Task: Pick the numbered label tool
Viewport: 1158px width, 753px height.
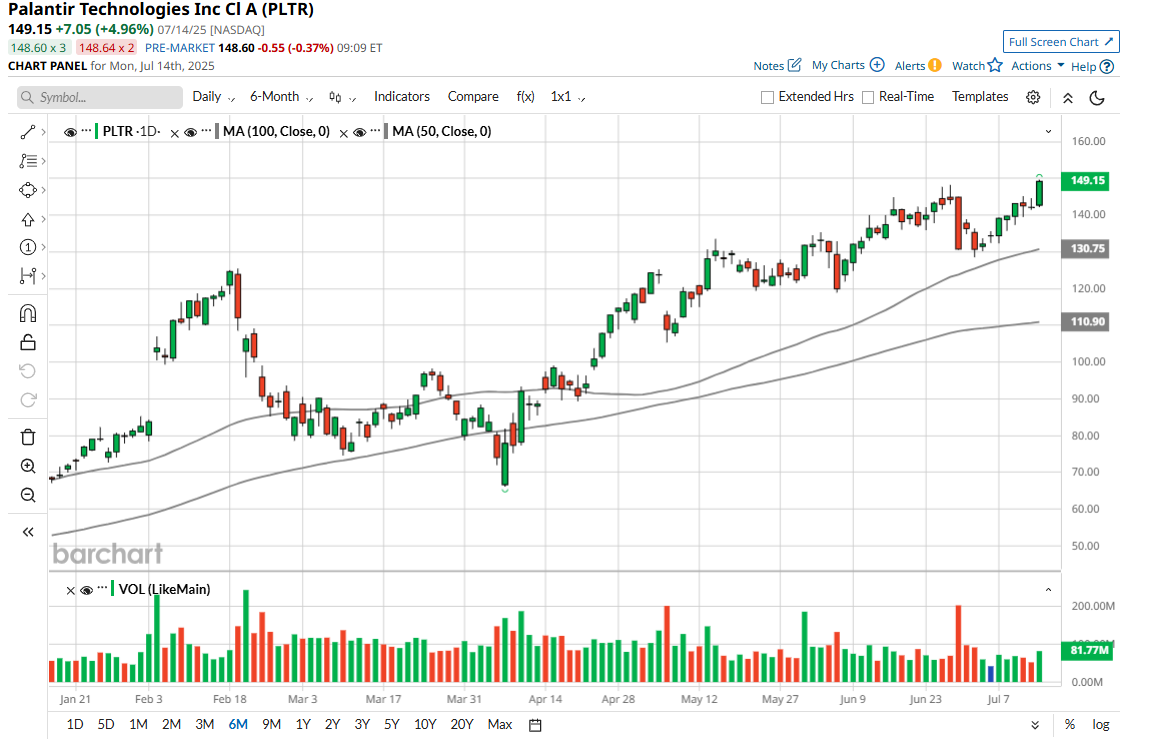Action: coord(27,247)
